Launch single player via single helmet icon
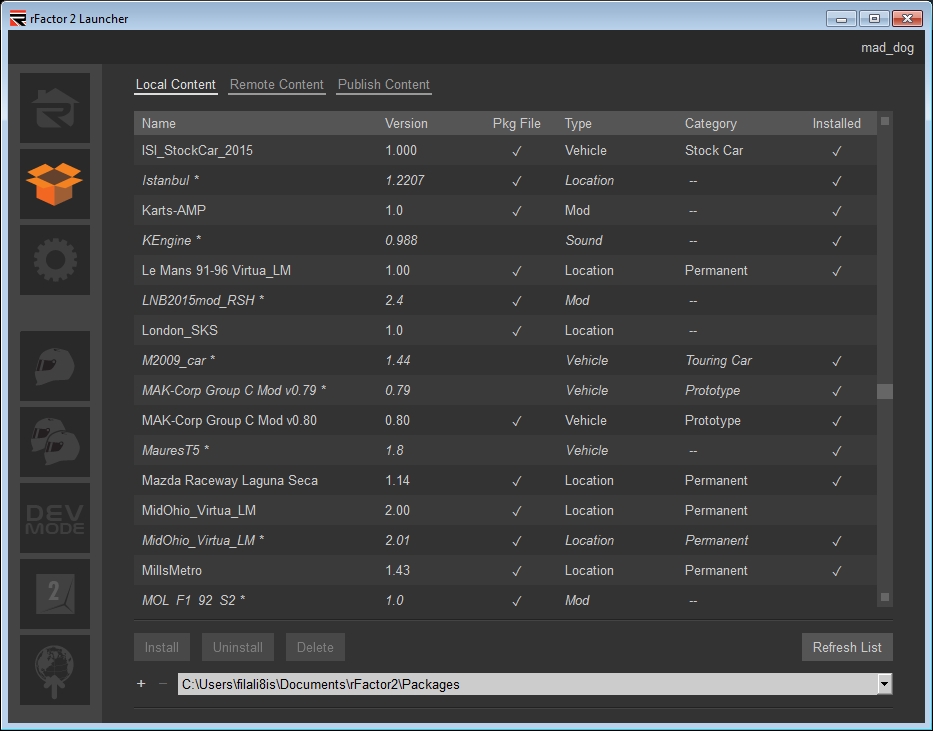Screen dimensions: 933x731 pyautogui.click(x=55, y=366)
